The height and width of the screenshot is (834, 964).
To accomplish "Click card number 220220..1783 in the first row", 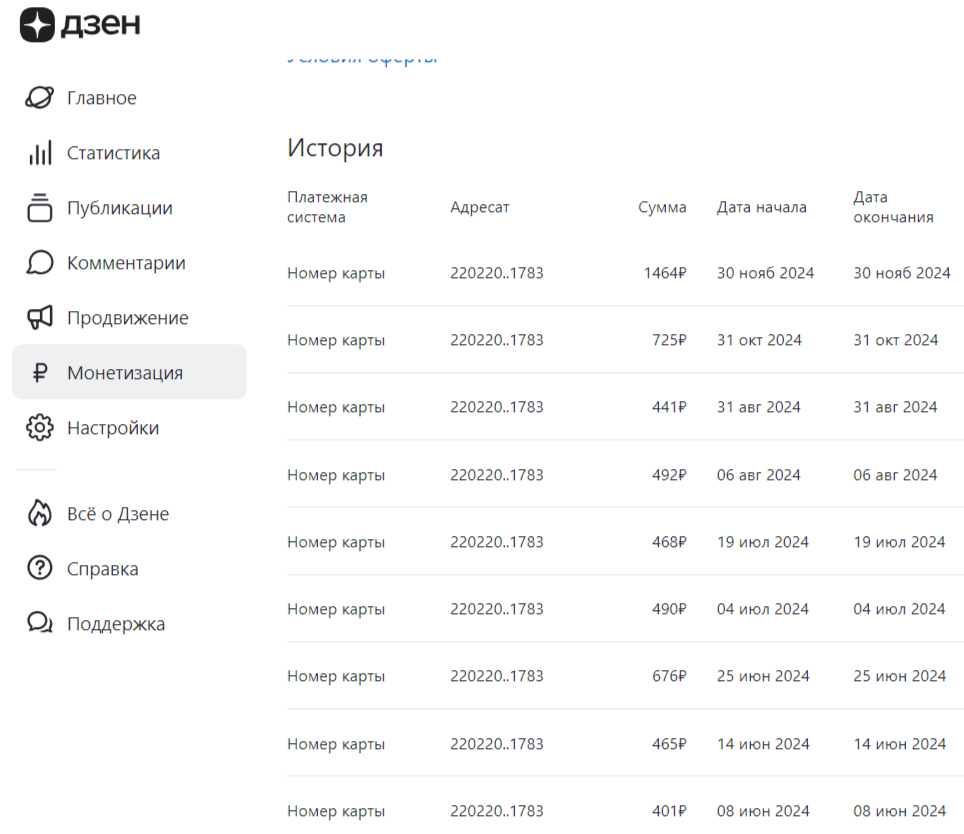I will pos(497,272).
